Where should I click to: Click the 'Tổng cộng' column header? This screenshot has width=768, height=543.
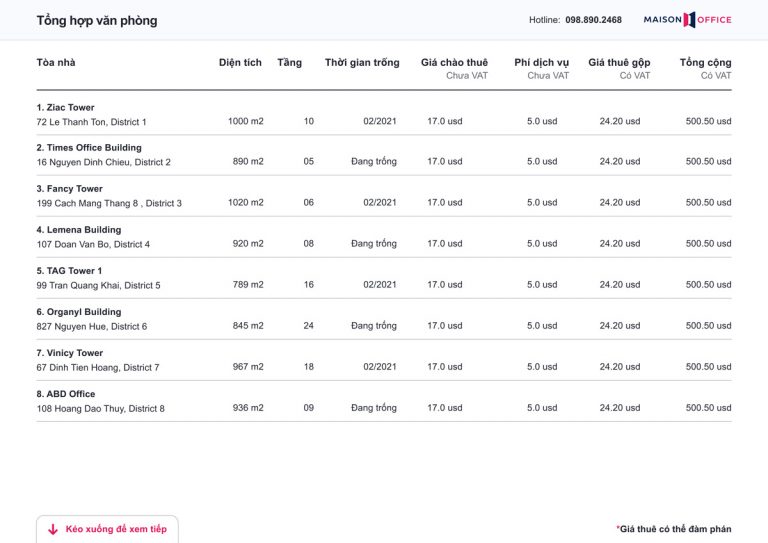tap(705, 63)
